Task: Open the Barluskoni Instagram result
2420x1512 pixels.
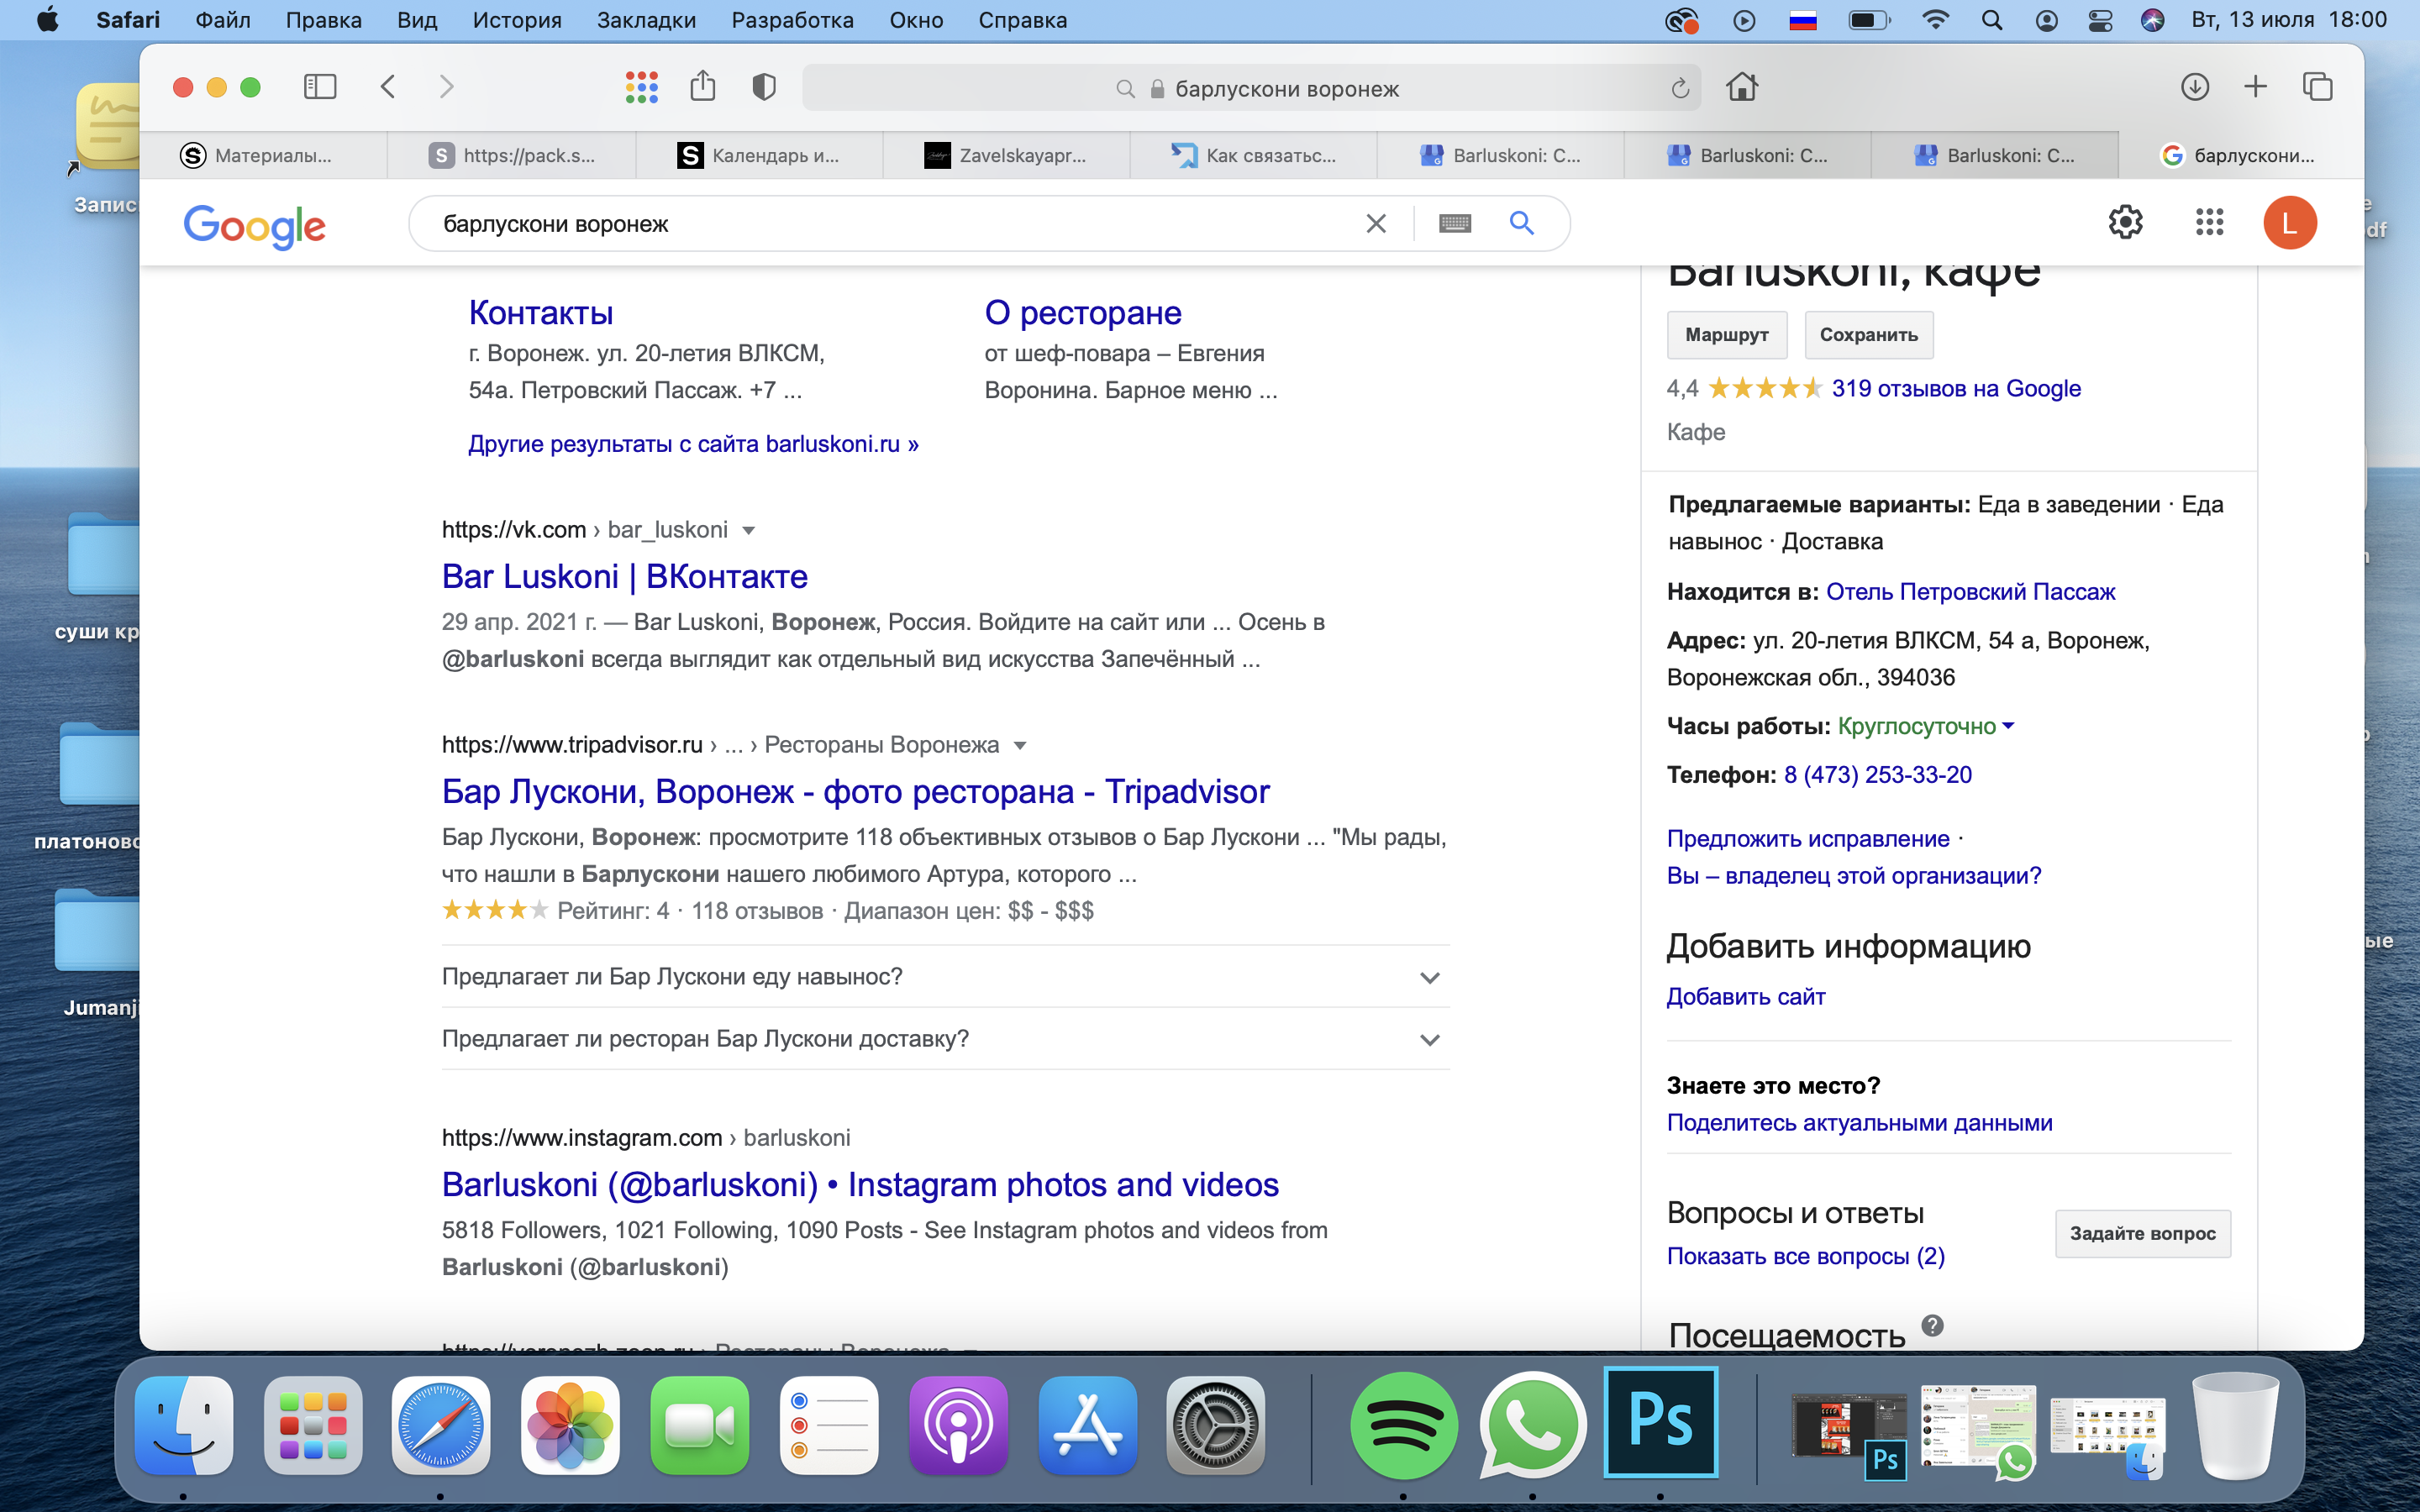Action: [x=860, y=1185]
